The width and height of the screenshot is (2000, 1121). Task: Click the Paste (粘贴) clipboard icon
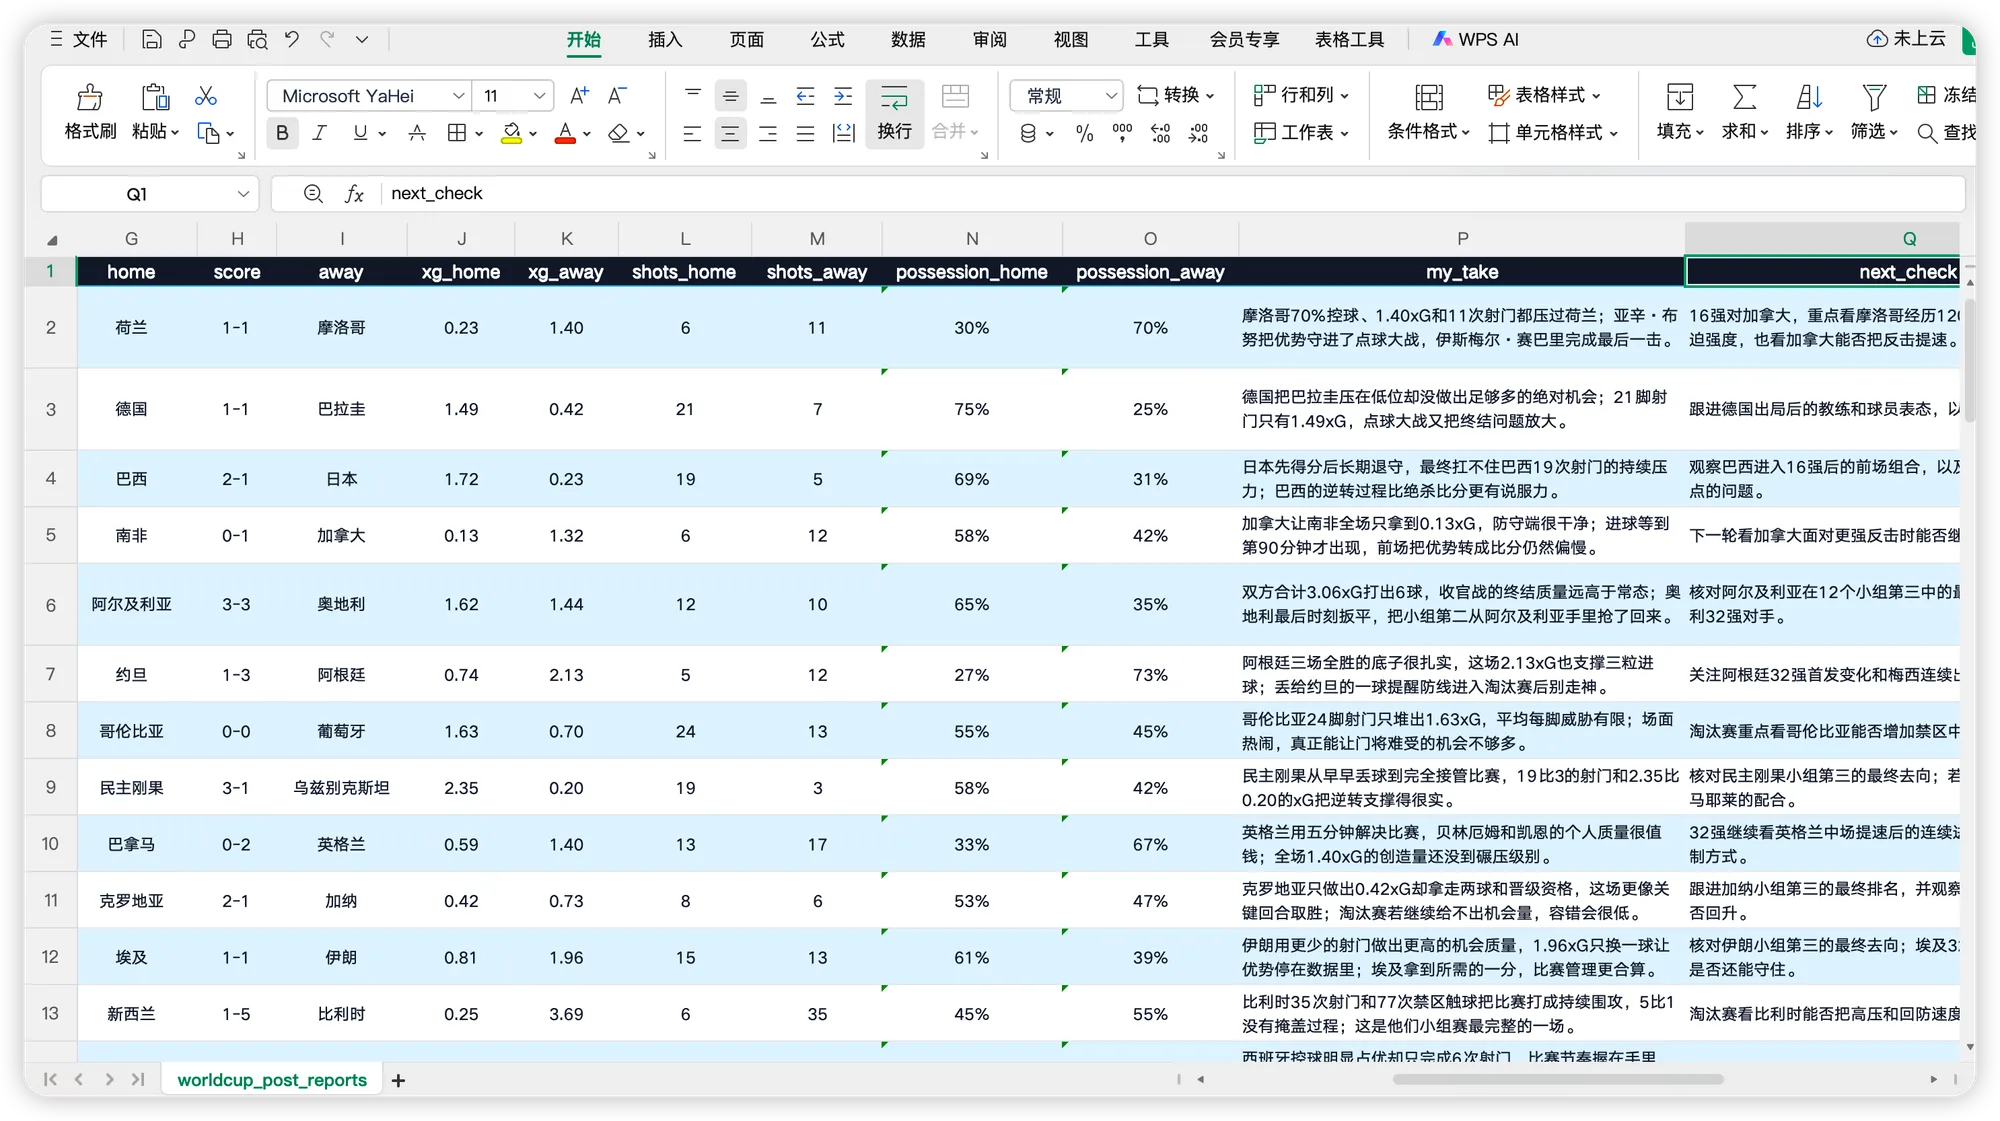156,97
